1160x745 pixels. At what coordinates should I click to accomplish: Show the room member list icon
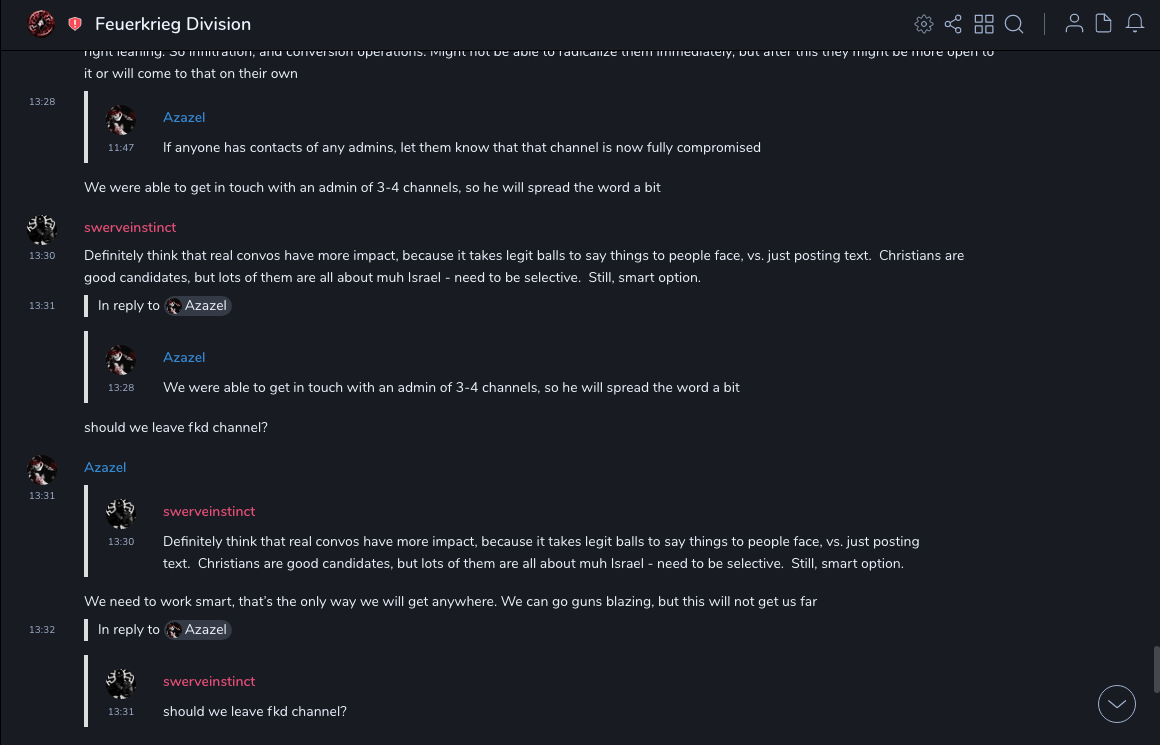click(1074, 24)
